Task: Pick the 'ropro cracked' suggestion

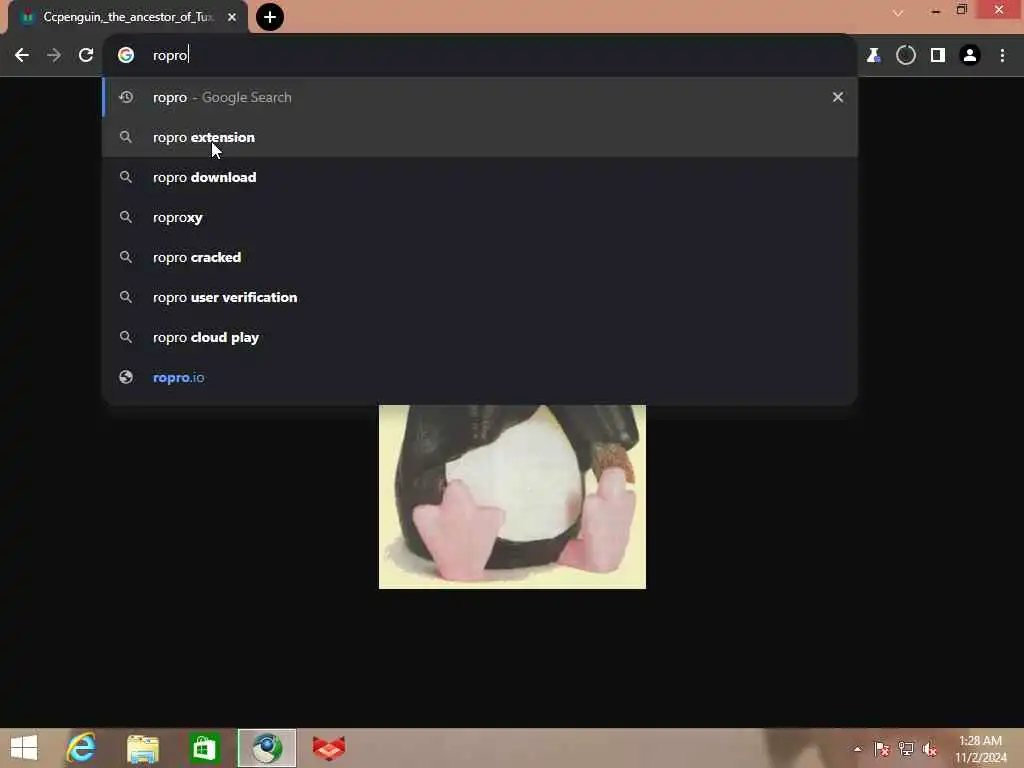Action: (x=480, y=257)
